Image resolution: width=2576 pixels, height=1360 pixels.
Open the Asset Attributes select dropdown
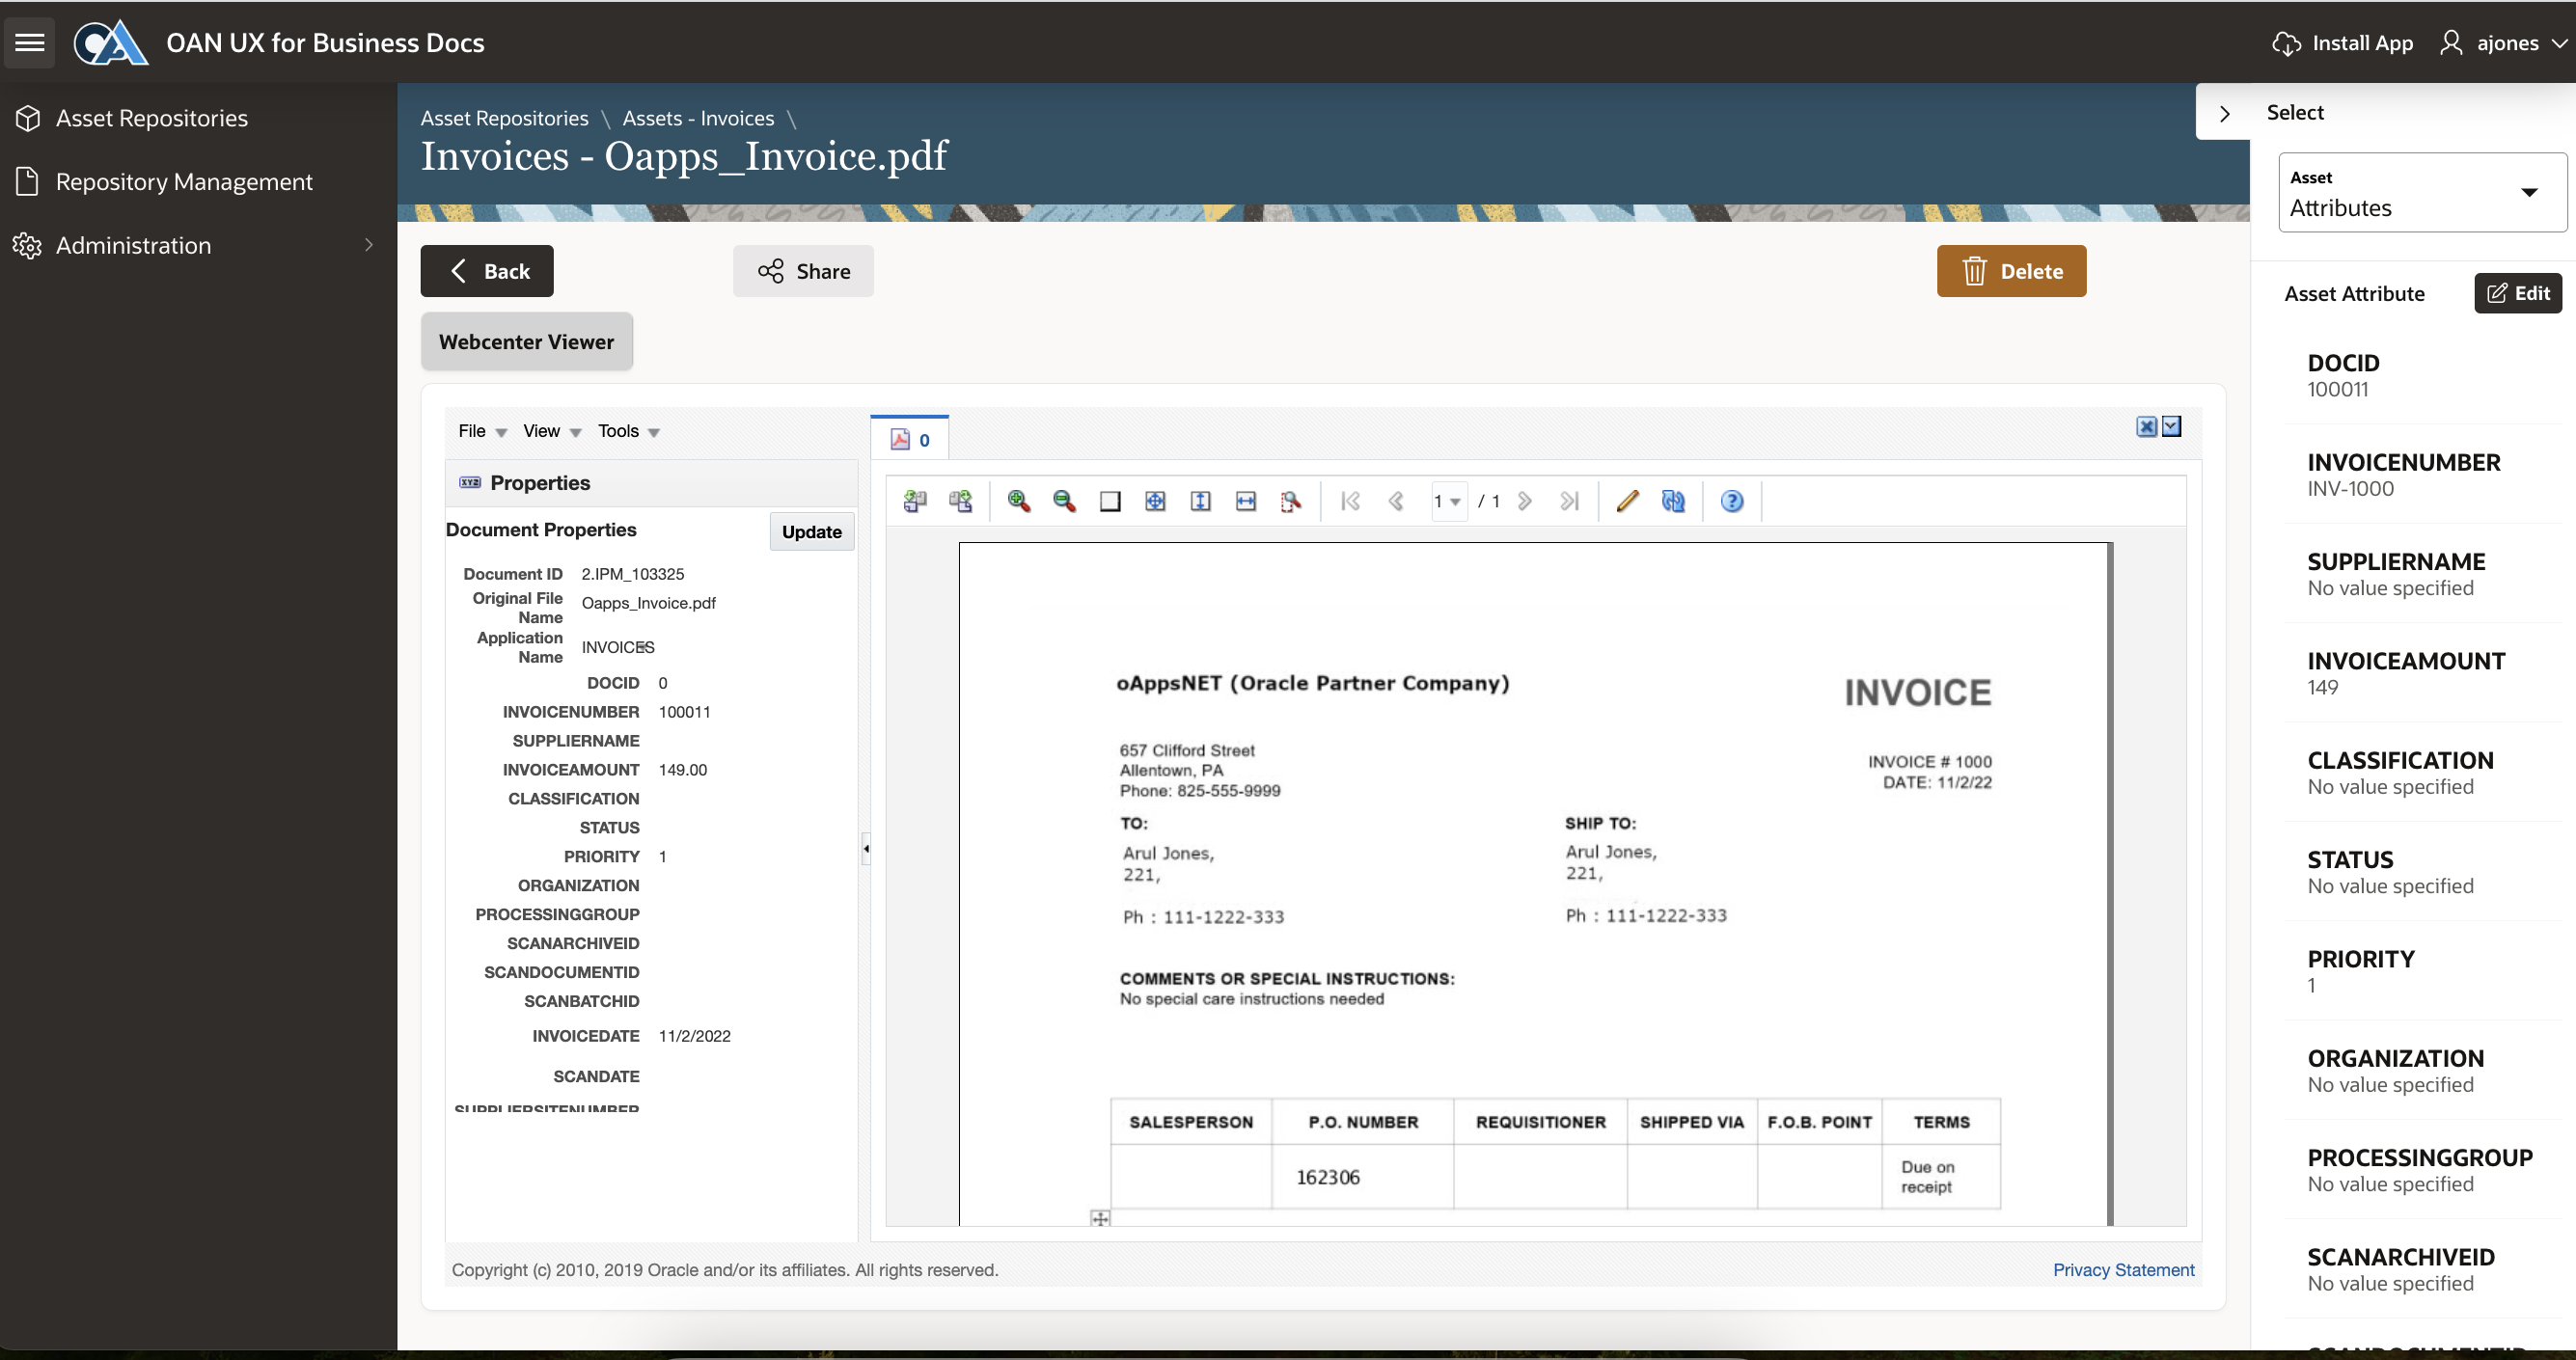(x=2422, y=192)
